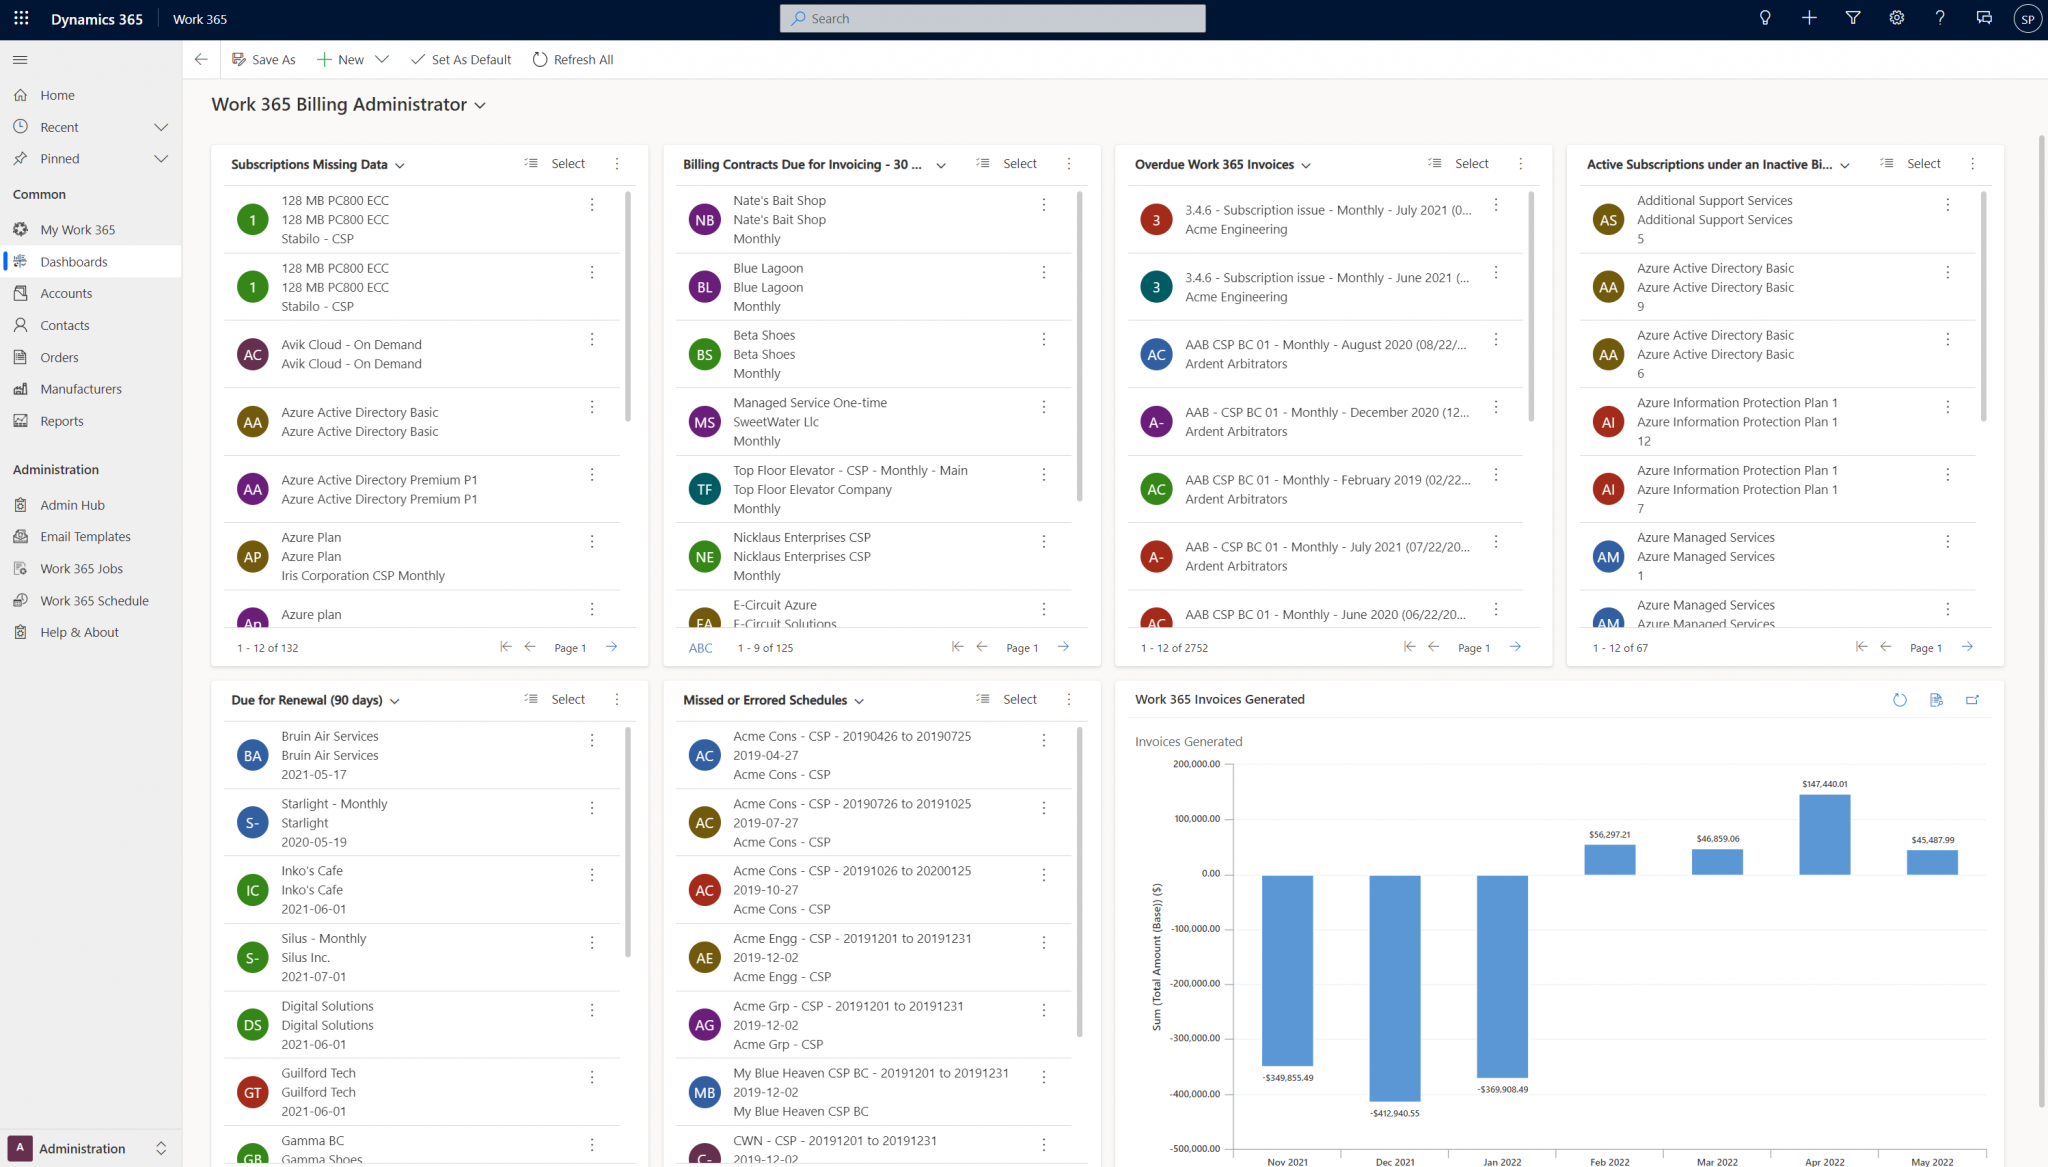The image size is (2048, 1167).
Task: Navigate to Work 365 Jobs
Action: 81,569
